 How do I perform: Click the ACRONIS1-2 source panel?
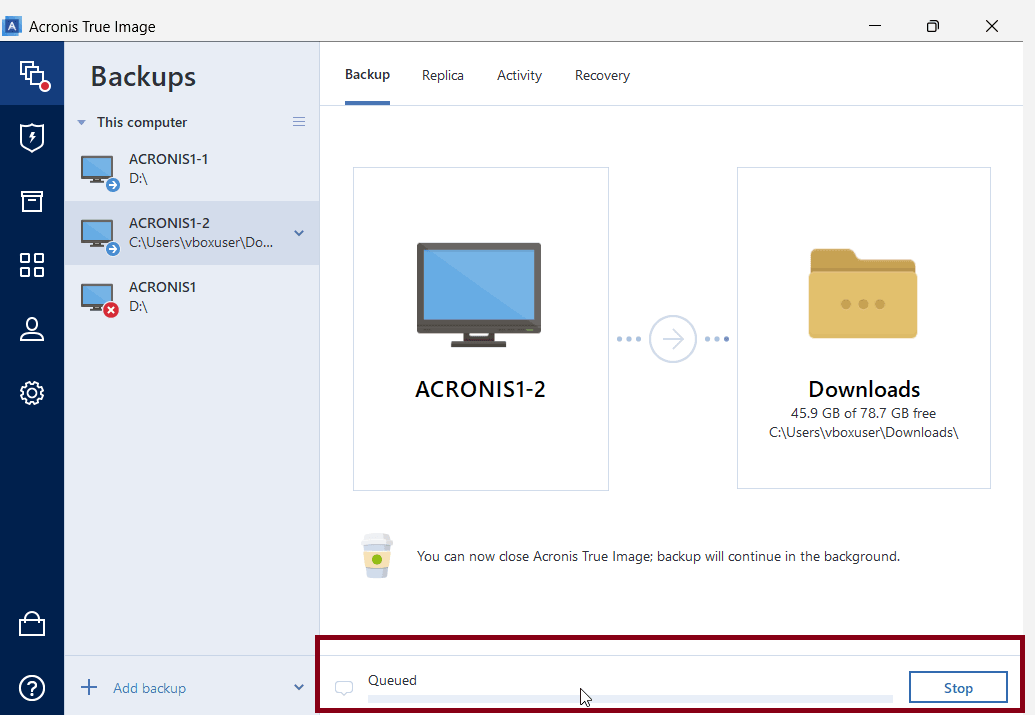[x=481, y=329]
